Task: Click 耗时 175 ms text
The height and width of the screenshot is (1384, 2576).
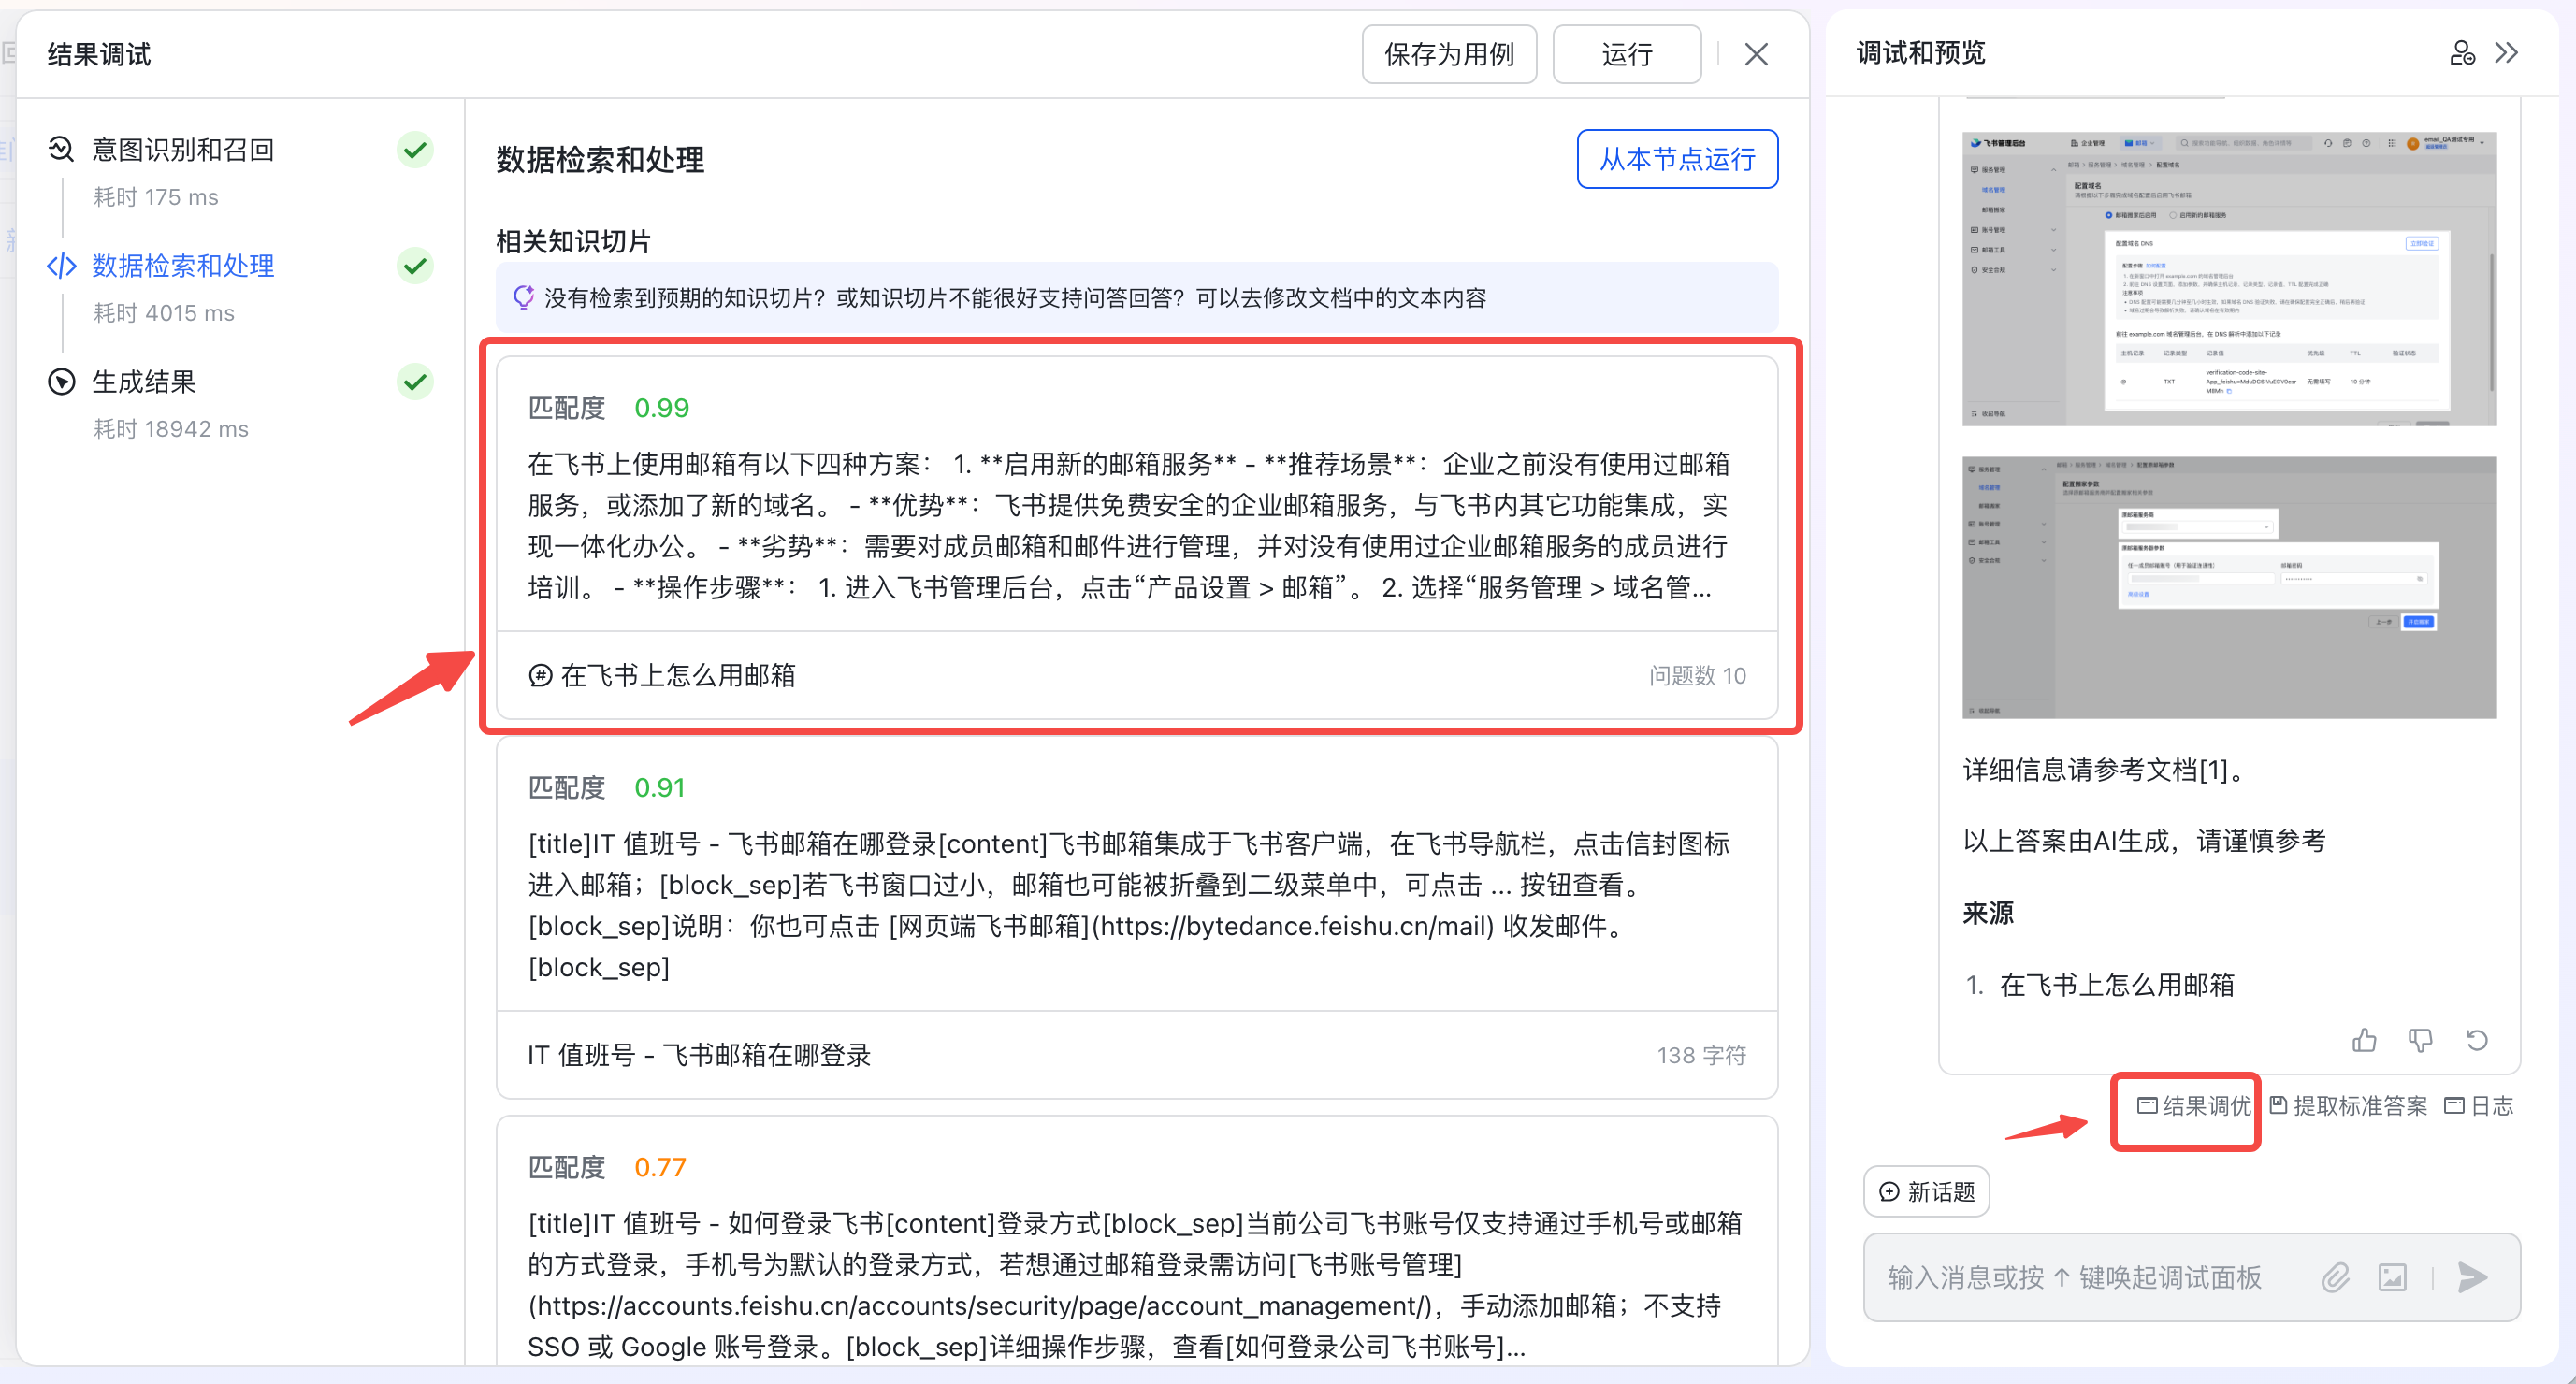Action: (x=156, y=197)
